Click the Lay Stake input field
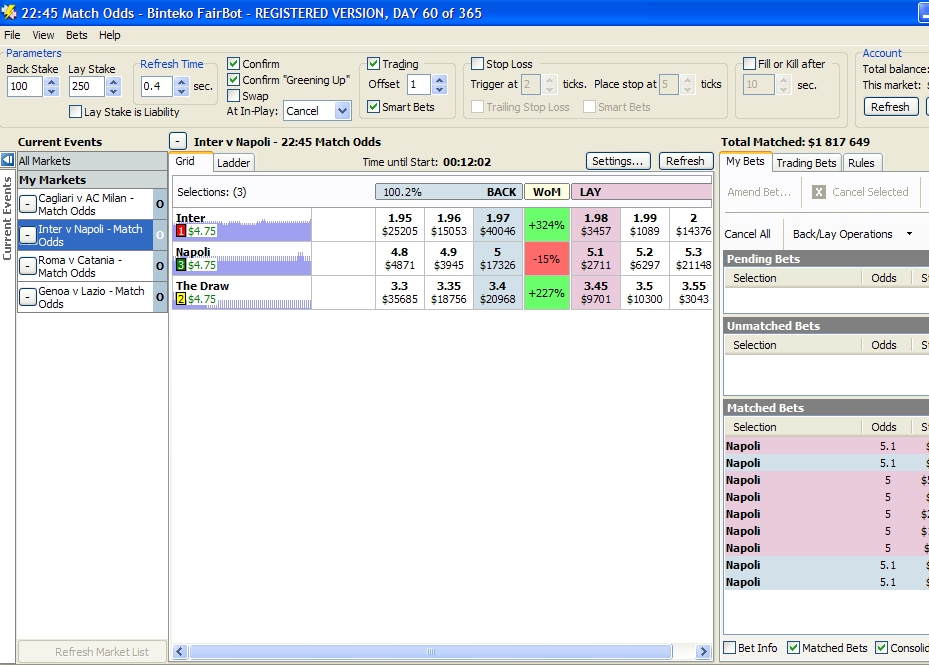 tap(87, 86)
